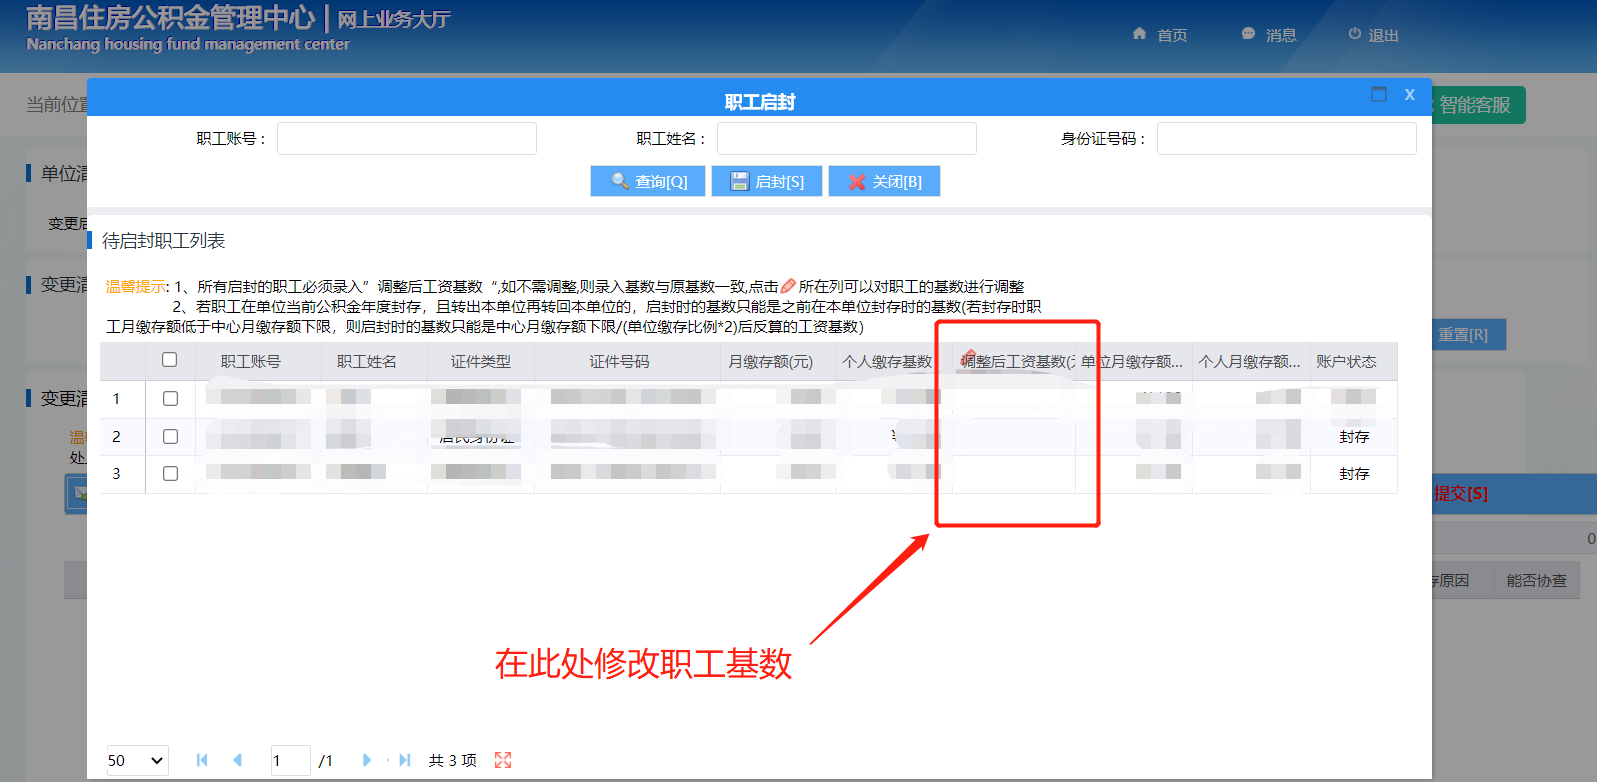
Task: Click the 个人月缴存额 column header
Action: point(1250,361)
